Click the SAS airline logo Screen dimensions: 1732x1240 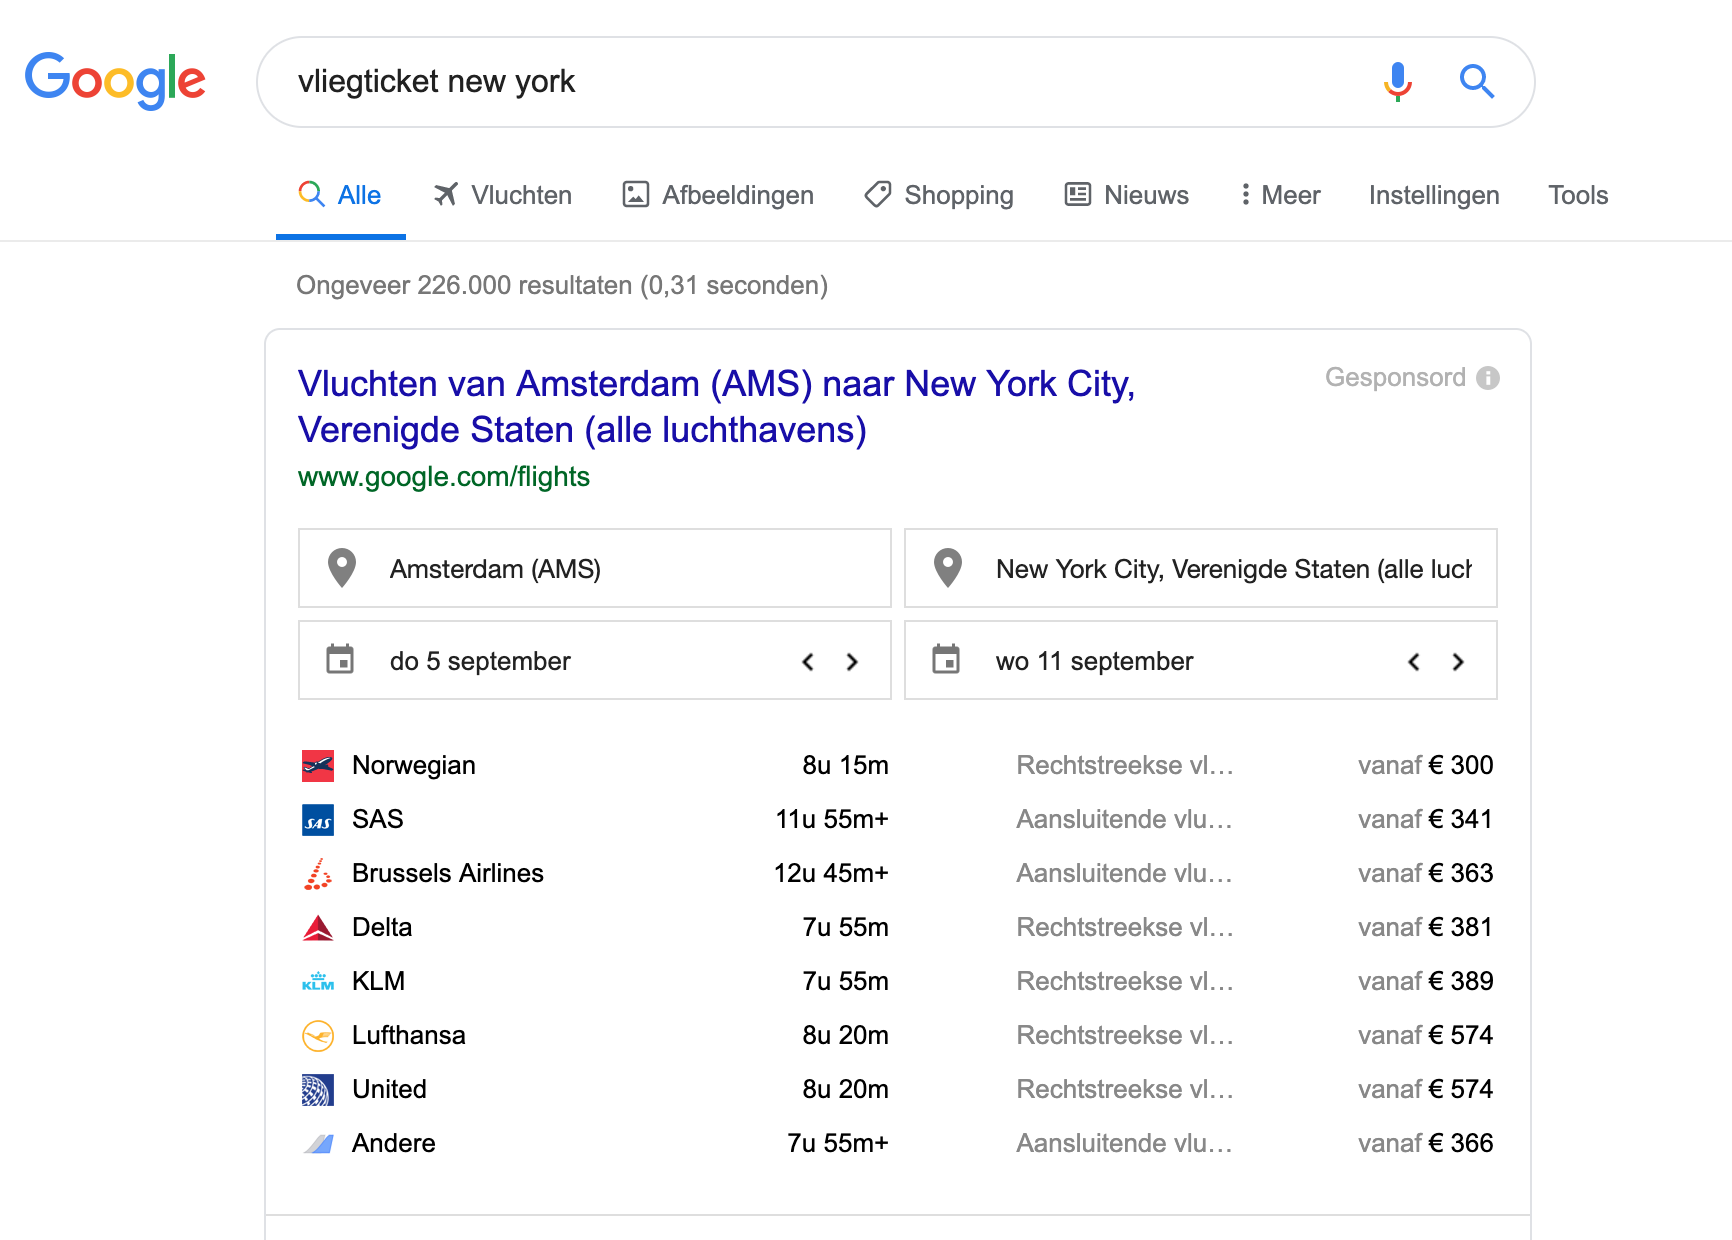318,820
